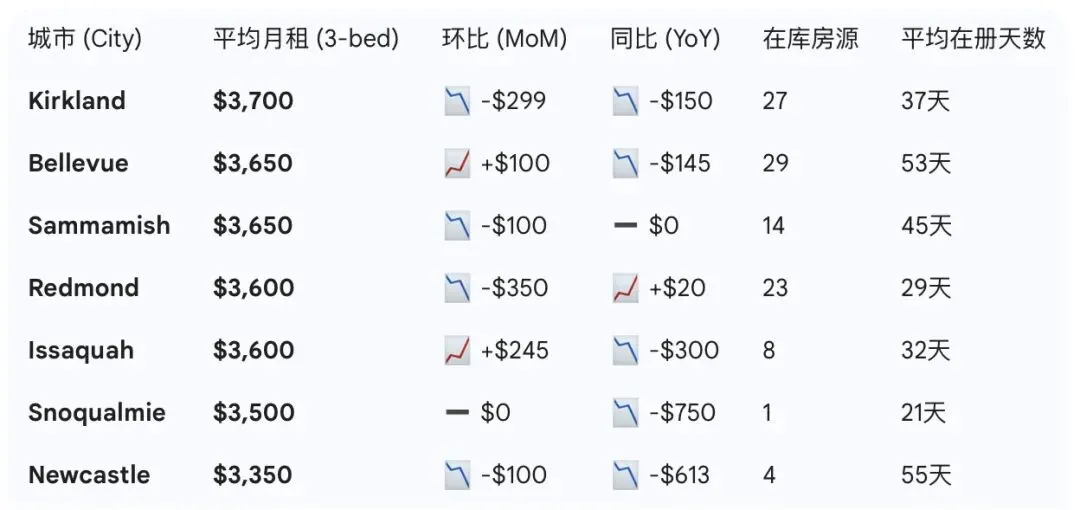Click the downtrend icon in Kirkland's MoM cell
Image resolution: width=1080 pixels, height=510 pixels.
pos(457,101)
